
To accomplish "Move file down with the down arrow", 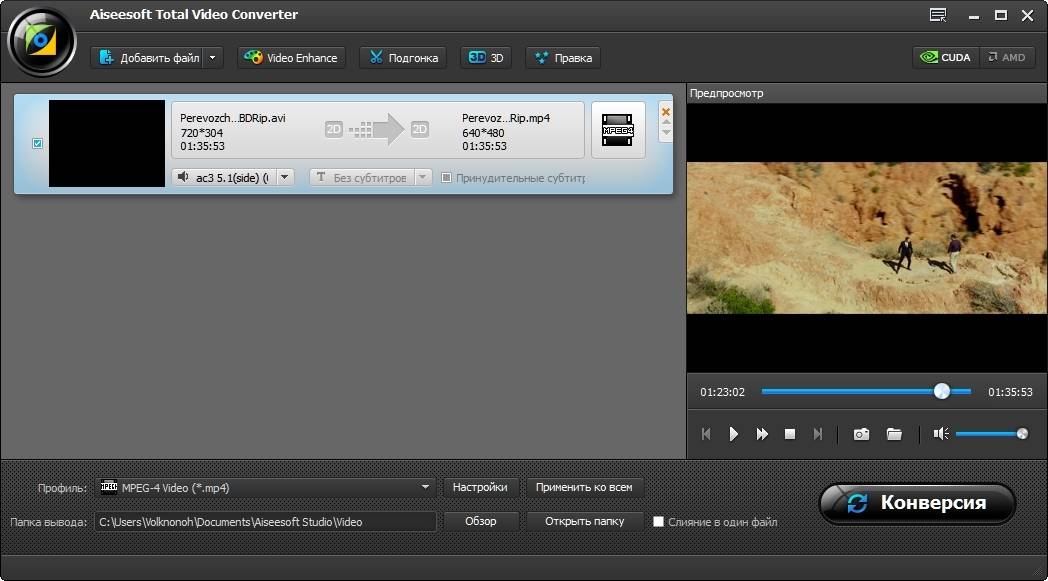I will 666,132.
